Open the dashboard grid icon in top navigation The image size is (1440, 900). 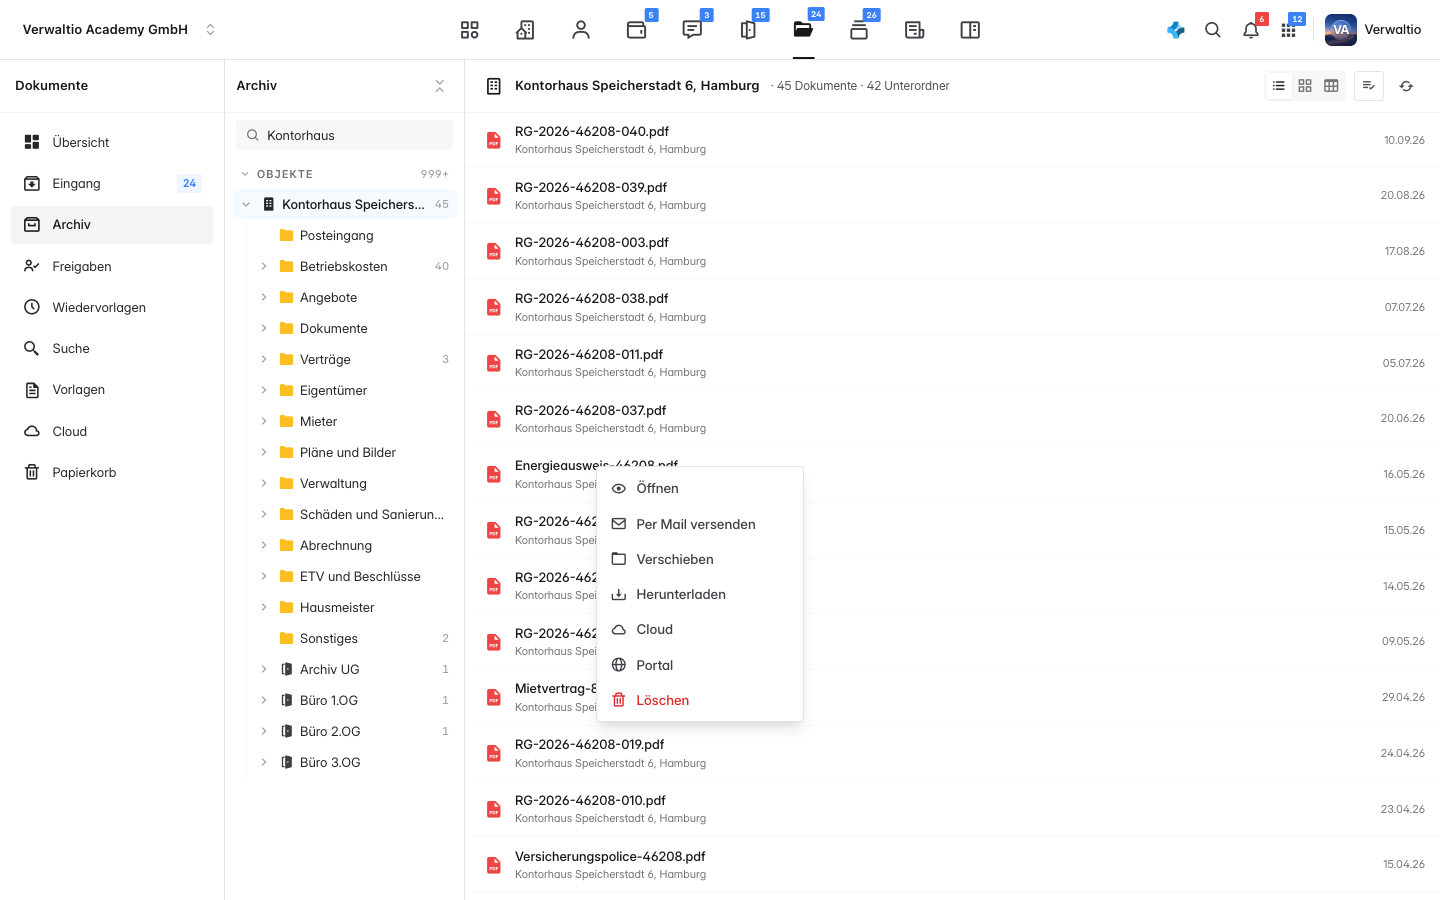point(469,30)
